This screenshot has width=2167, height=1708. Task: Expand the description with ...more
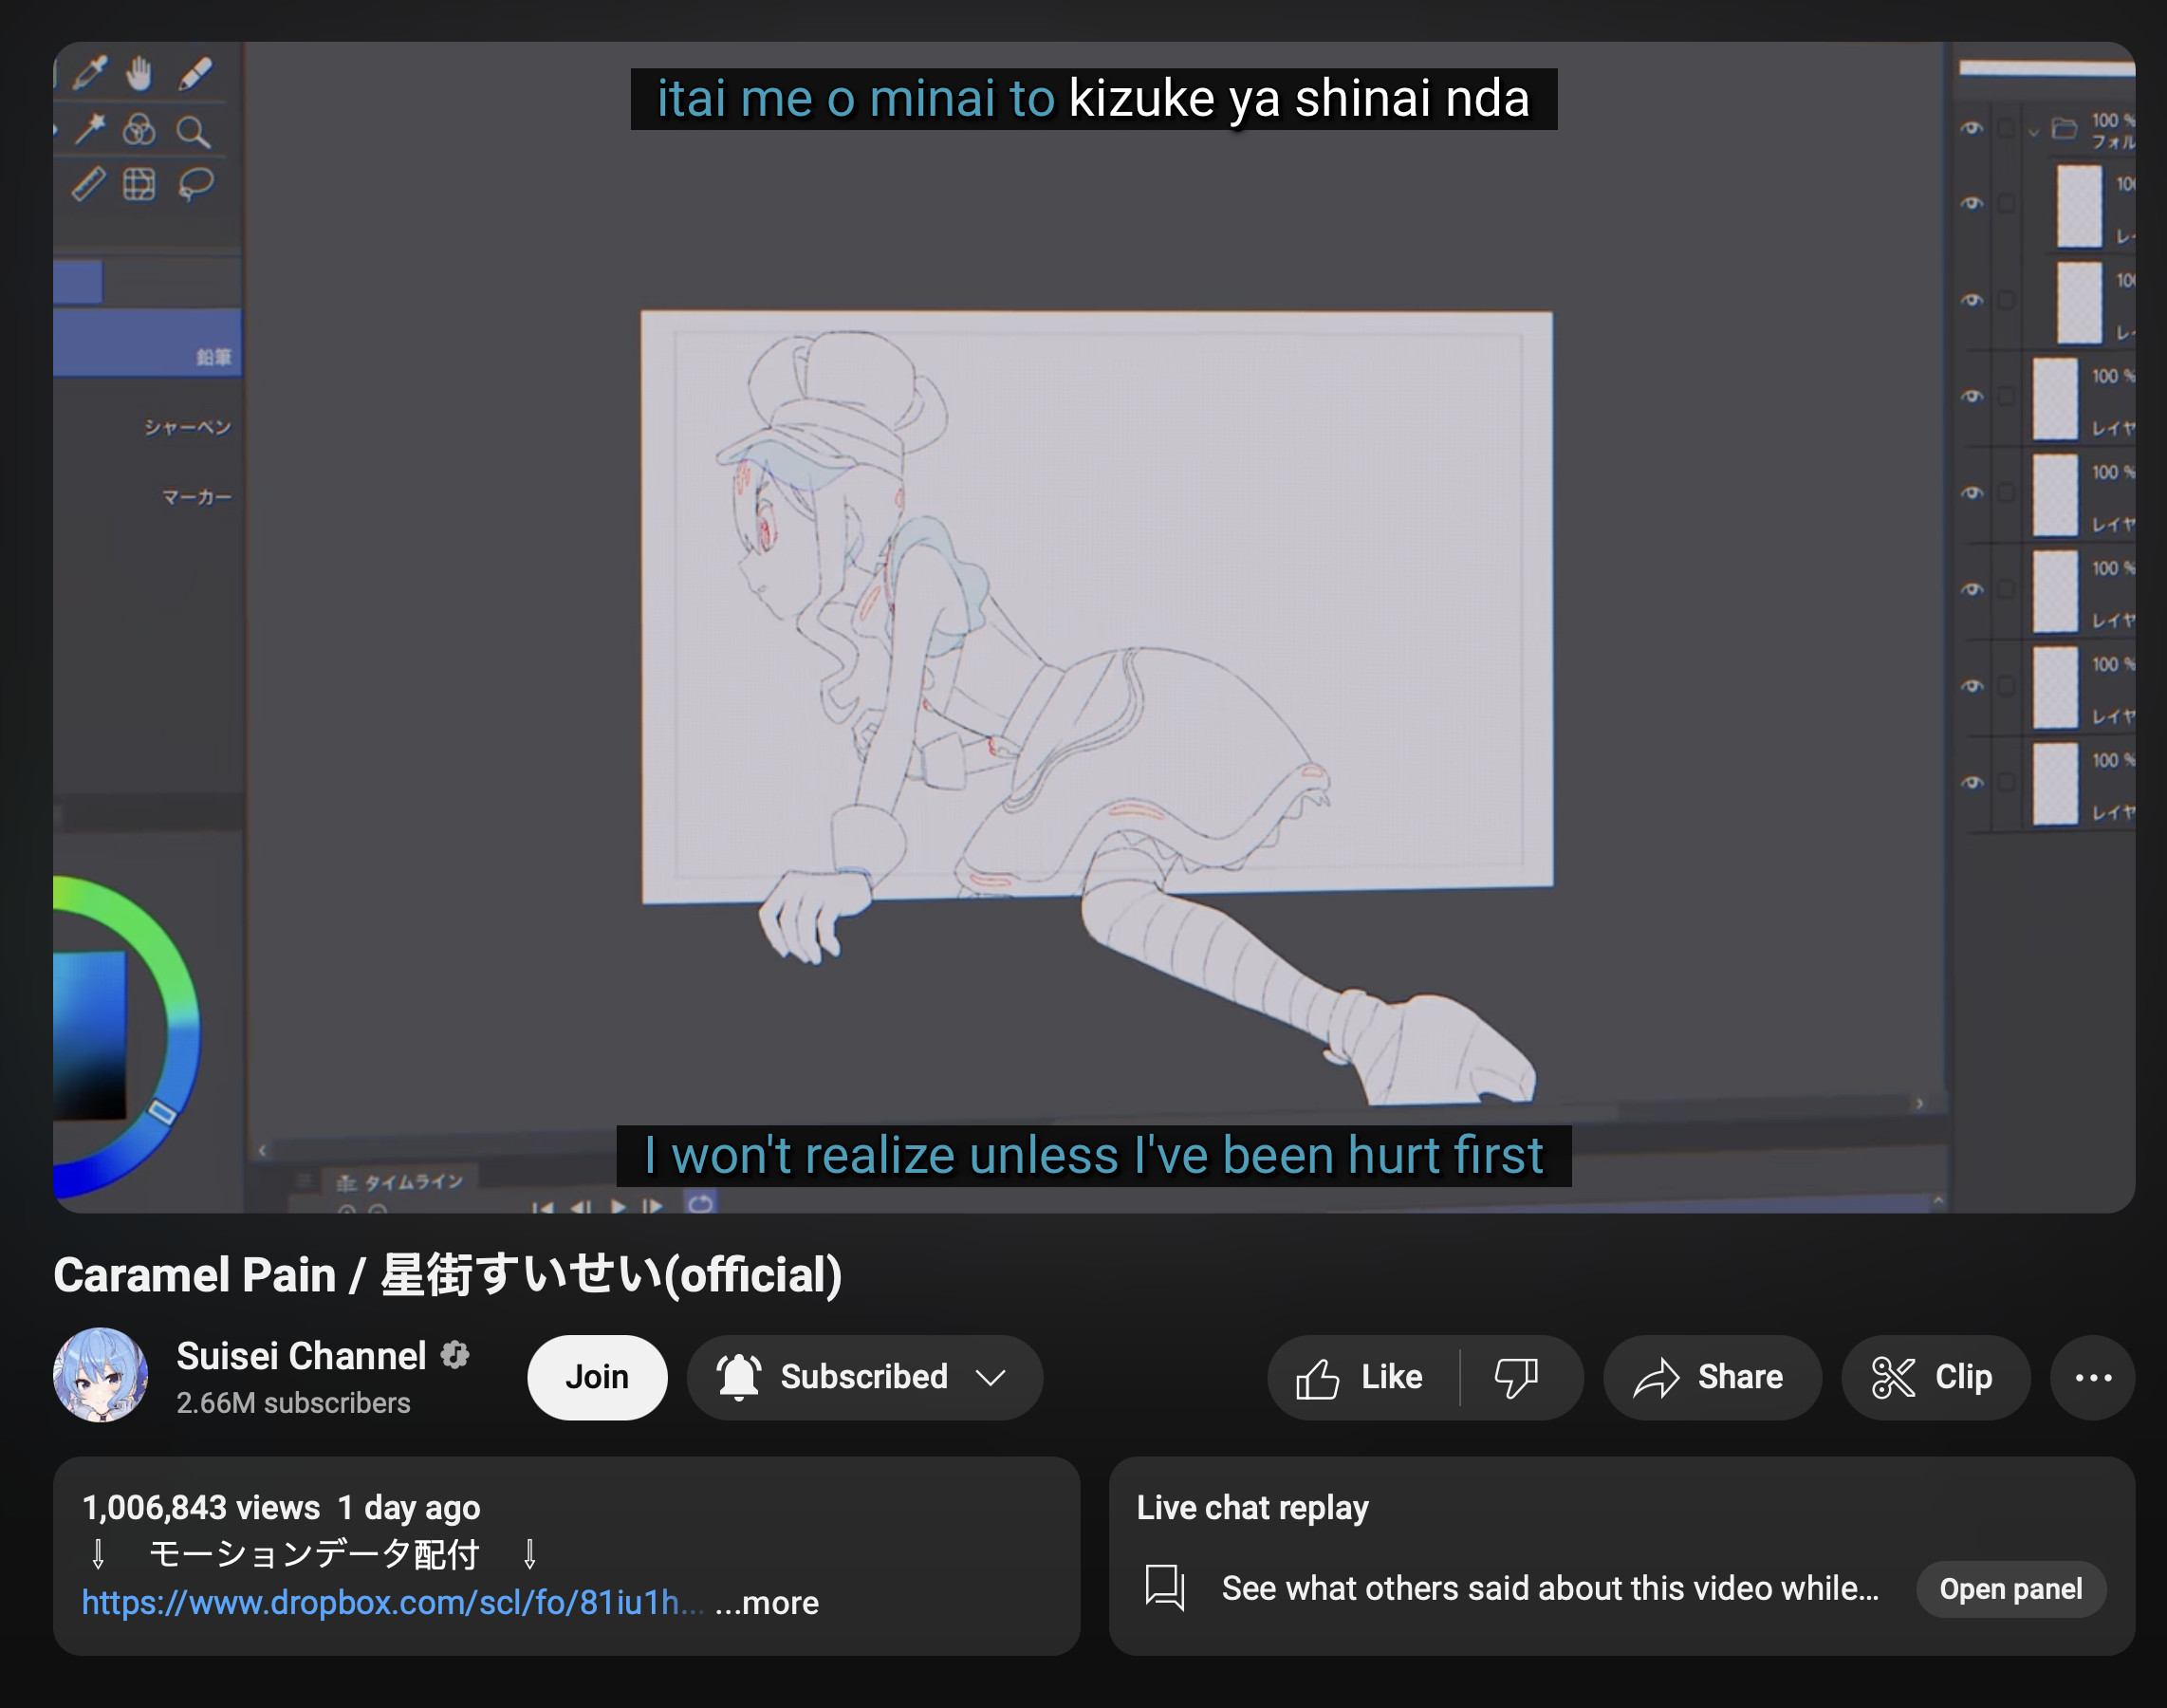(x=767, y=1602)
